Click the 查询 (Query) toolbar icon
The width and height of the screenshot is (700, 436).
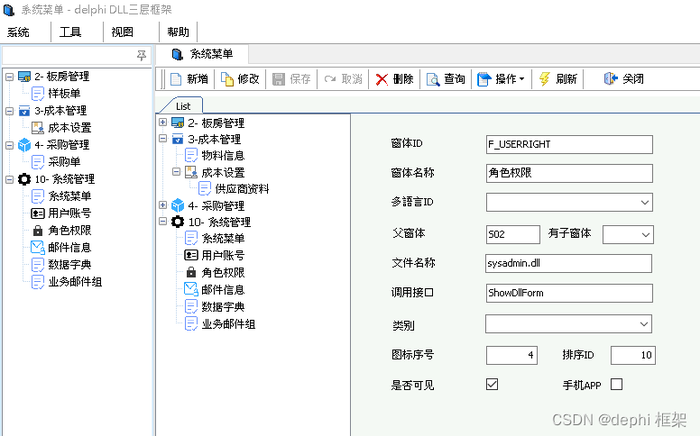[x=432, y=79]
